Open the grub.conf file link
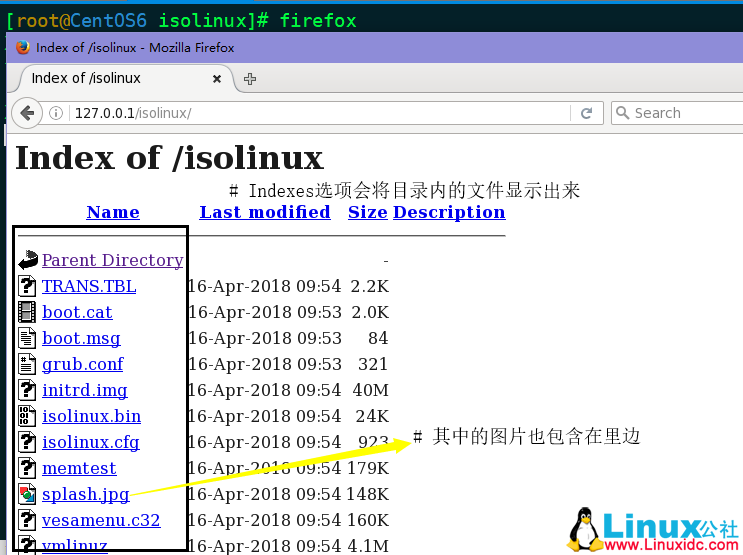Viewport: 743px width, 555px height. click(x=82, y=364)
